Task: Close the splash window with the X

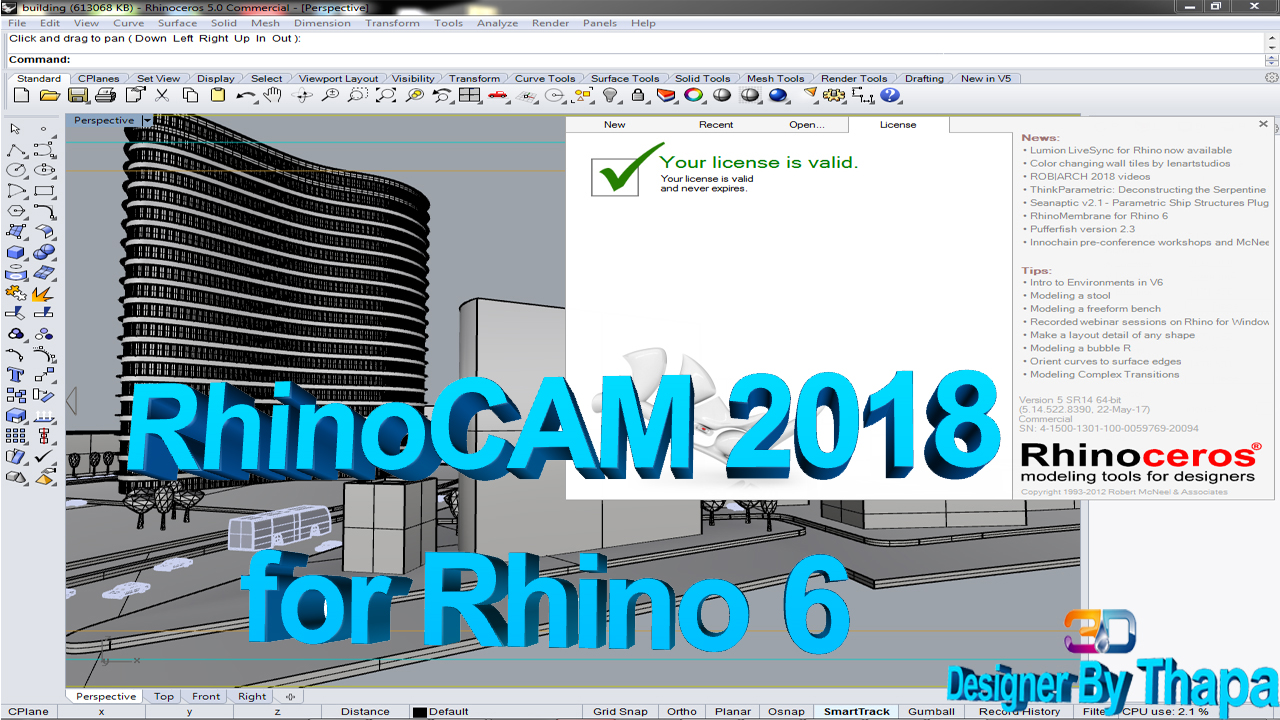Action: [1263, 124]
